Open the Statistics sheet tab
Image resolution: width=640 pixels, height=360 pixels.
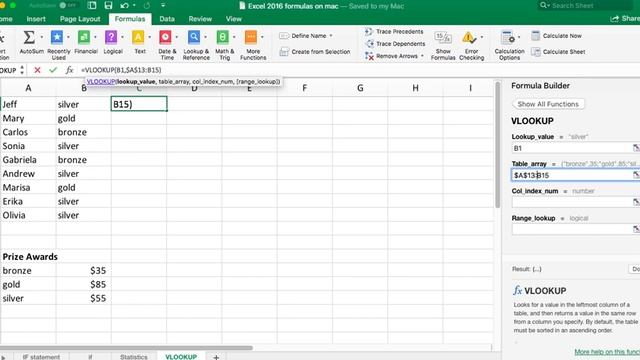click(x=133, y=356)
